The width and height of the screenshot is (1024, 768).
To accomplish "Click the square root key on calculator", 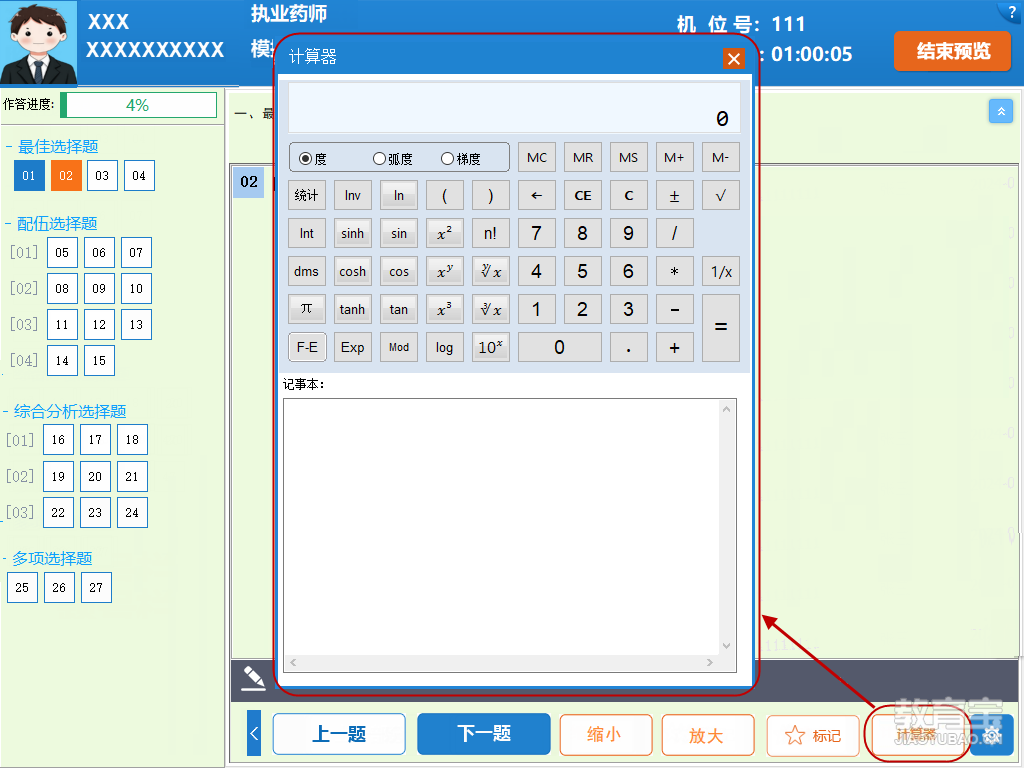I will (x=720, y=195).
